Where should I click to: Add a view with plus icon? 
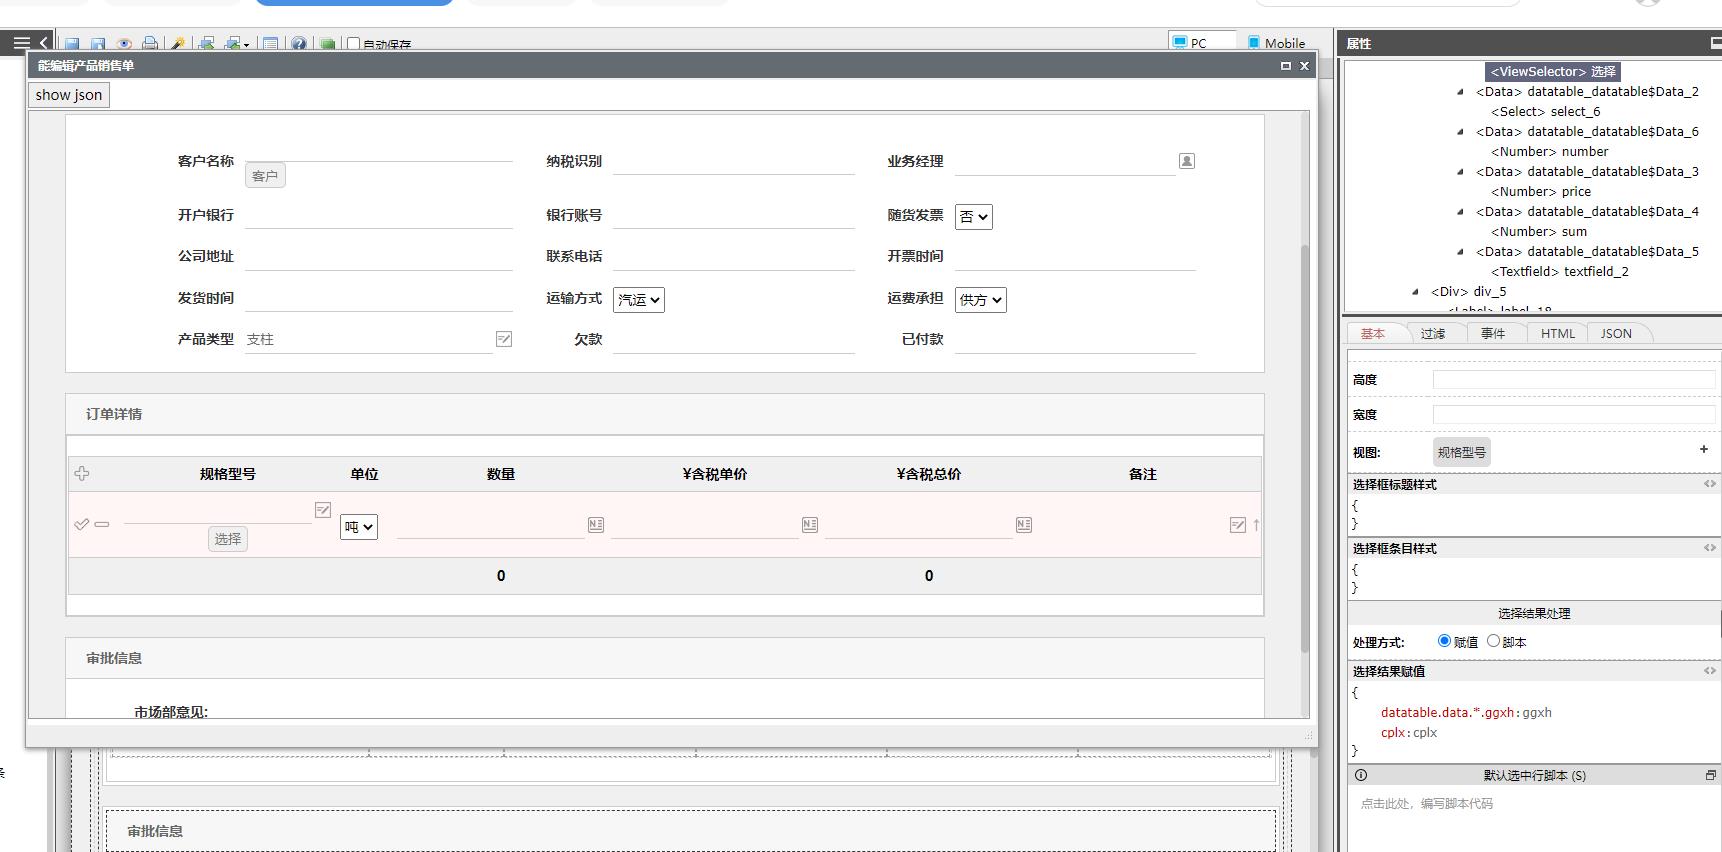1704,450
